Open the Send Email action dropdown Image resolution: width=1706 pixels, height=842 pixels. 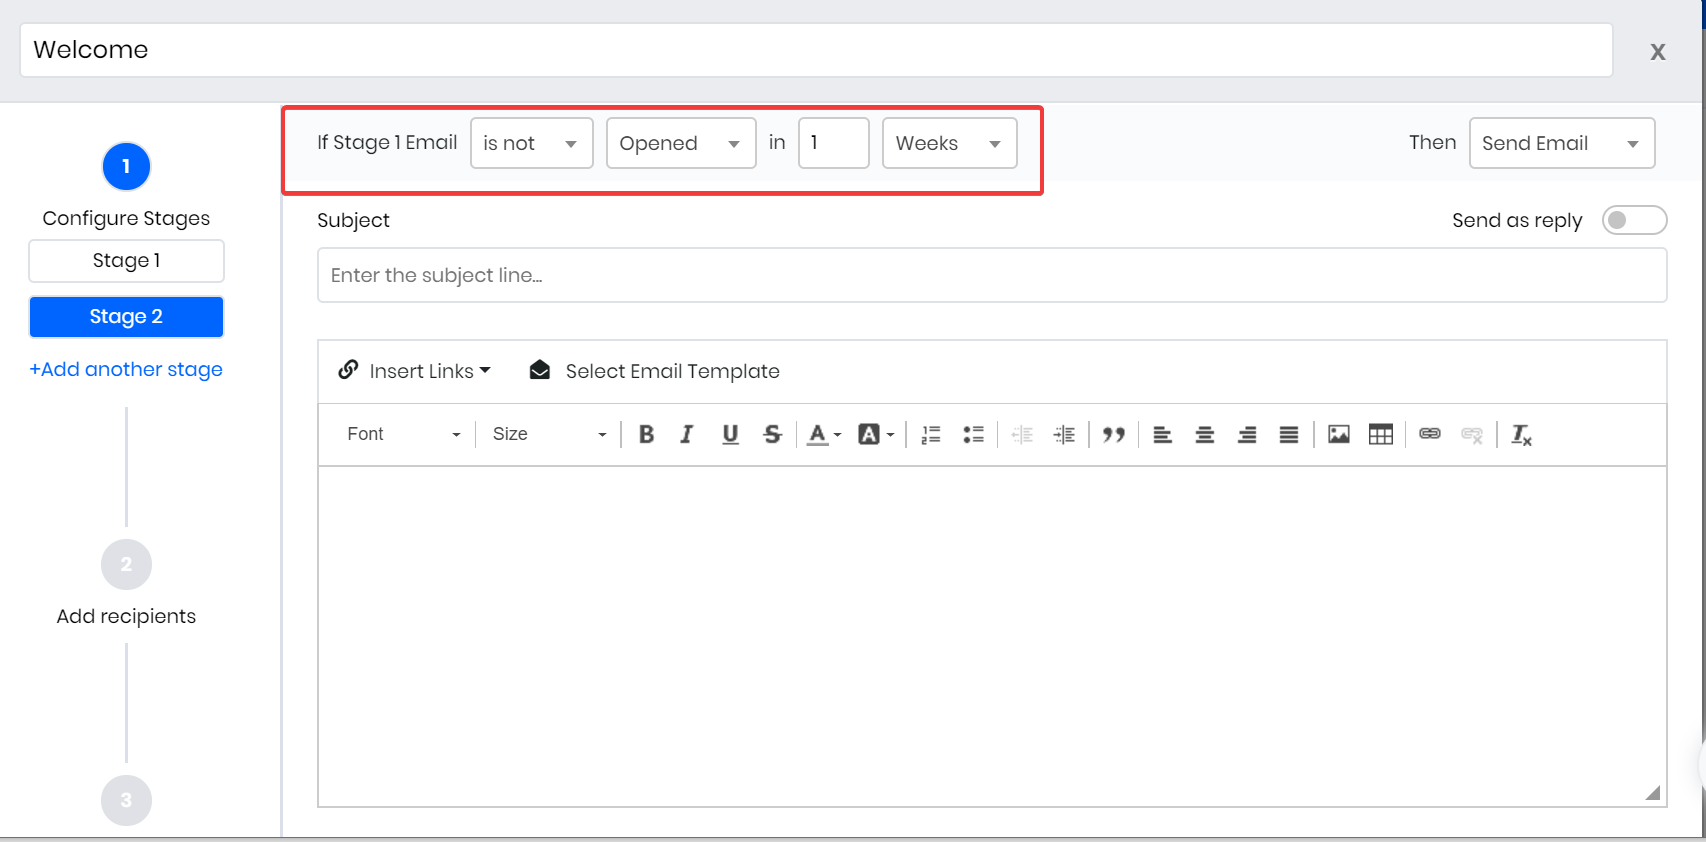[x=1561, y=143]
